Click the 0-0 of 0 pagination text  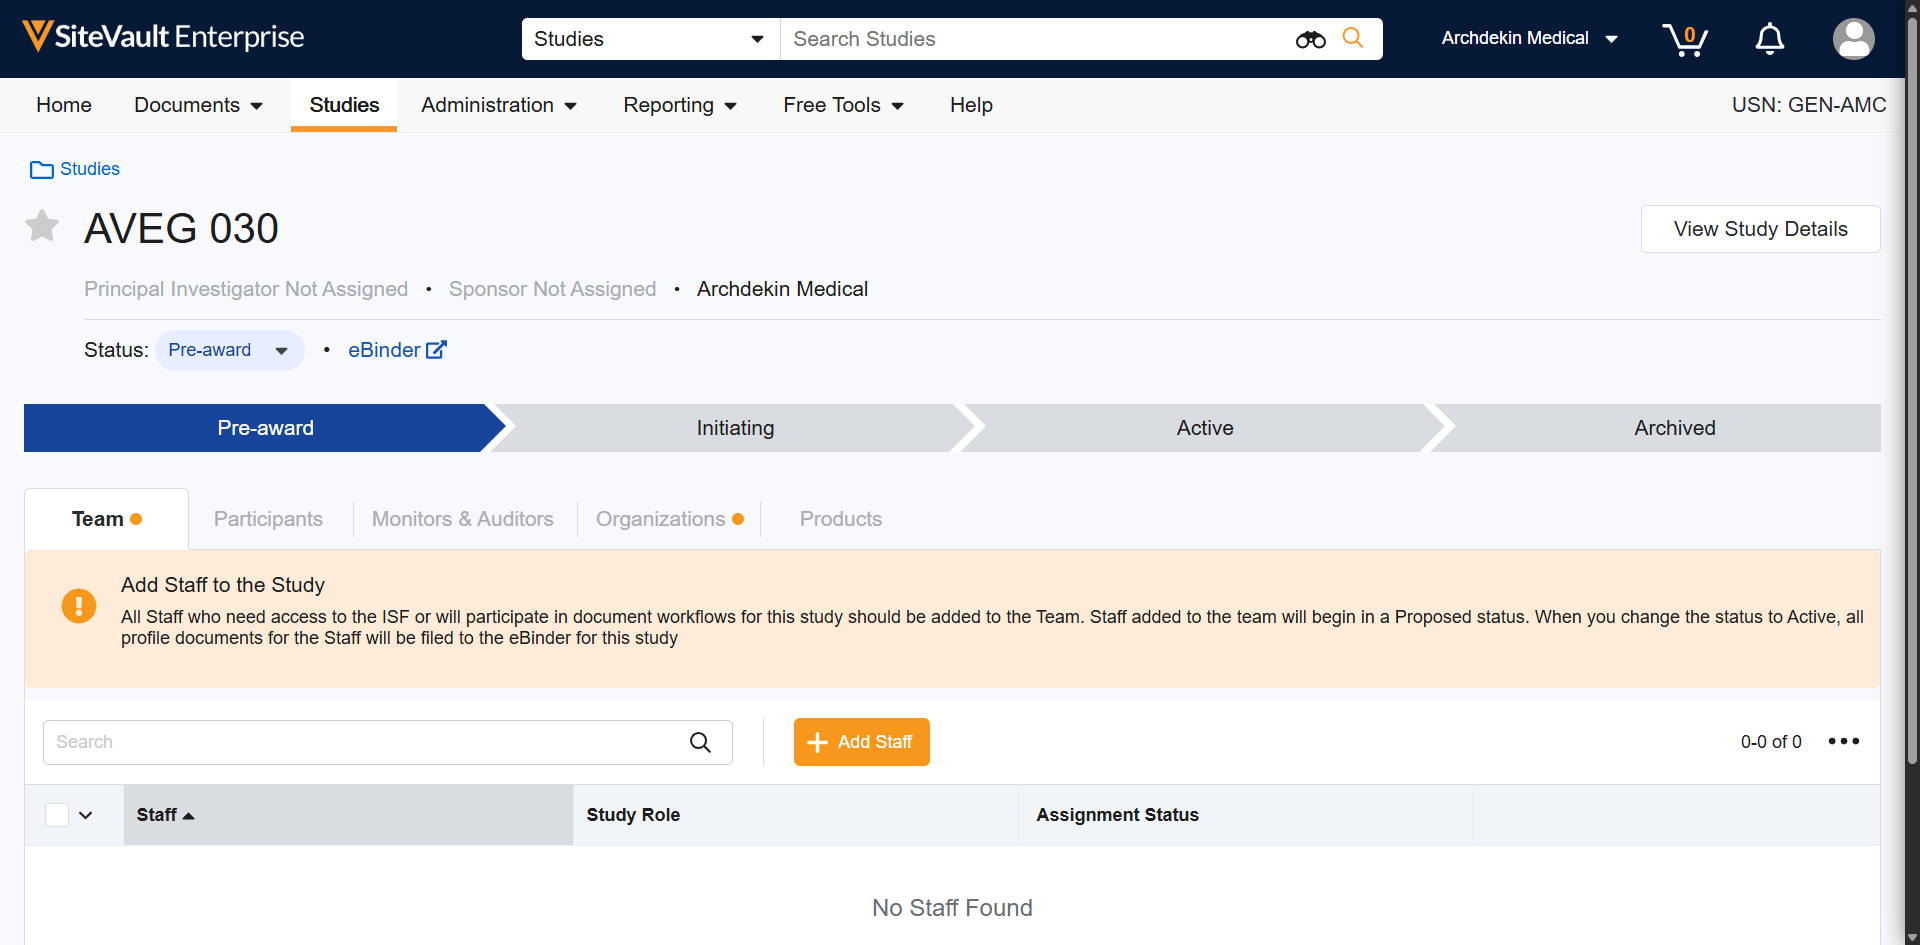pyautogui.click(x=1771, y=742)
